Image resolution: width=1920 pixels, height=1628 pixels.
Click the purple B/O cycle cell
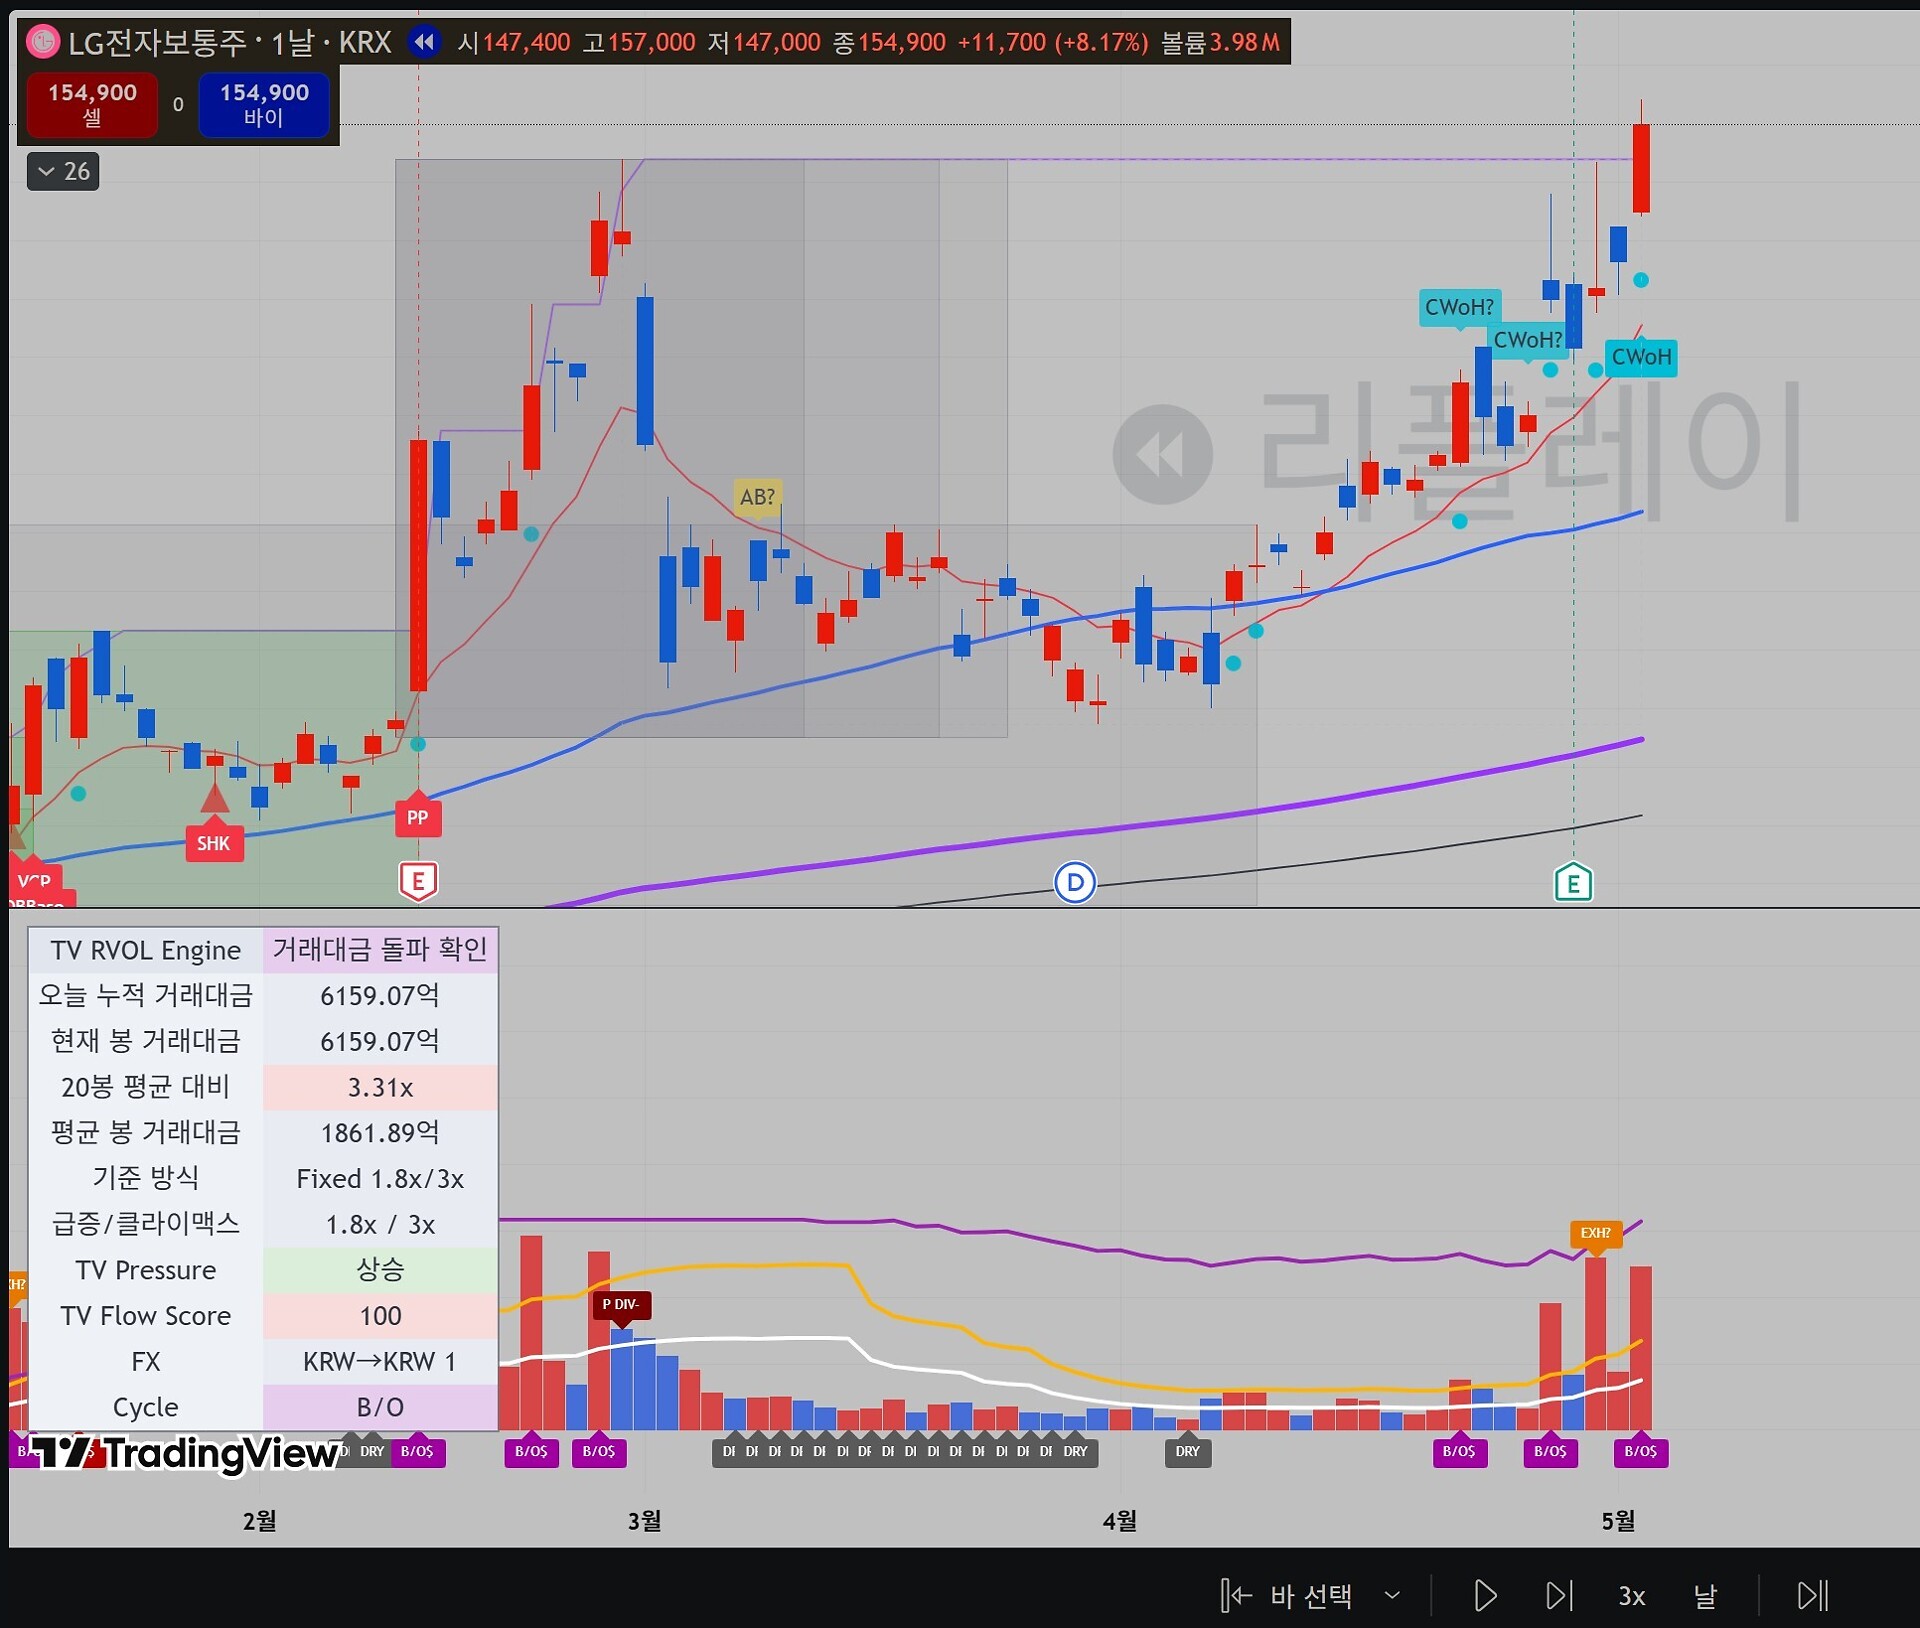380,1407
